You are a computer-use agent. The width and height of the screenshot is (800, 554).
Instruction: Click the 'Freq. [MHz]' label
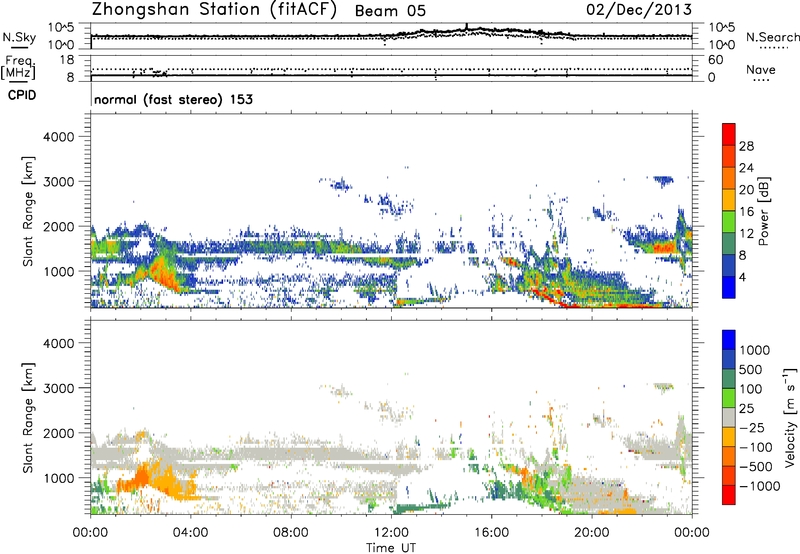pos(18,67)
